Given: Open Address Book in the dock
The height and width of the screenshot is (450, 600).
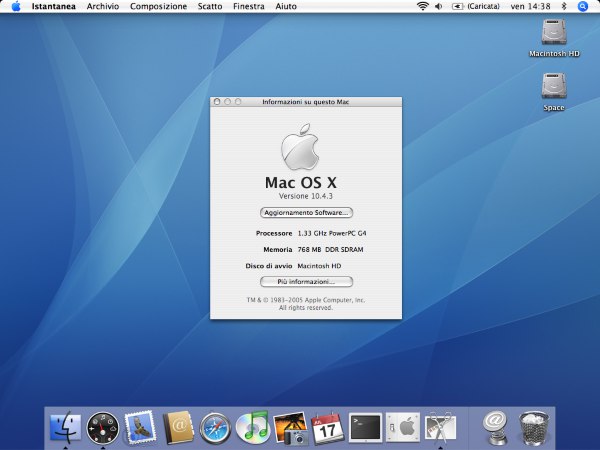Looking at the screenshot, I should [x=178, y=427].
